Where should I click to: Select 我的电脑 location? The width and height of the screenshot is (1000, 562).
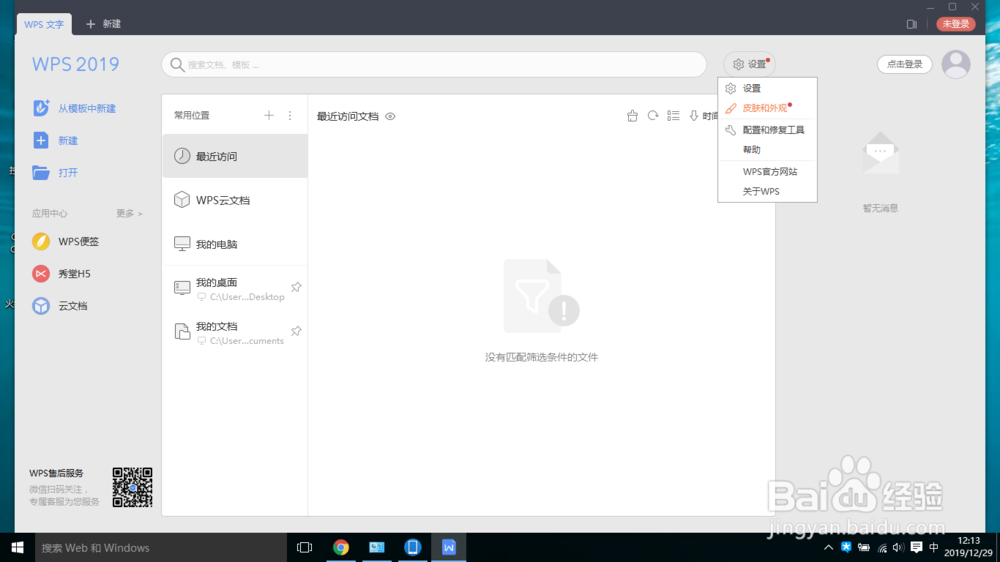point(235,244)
